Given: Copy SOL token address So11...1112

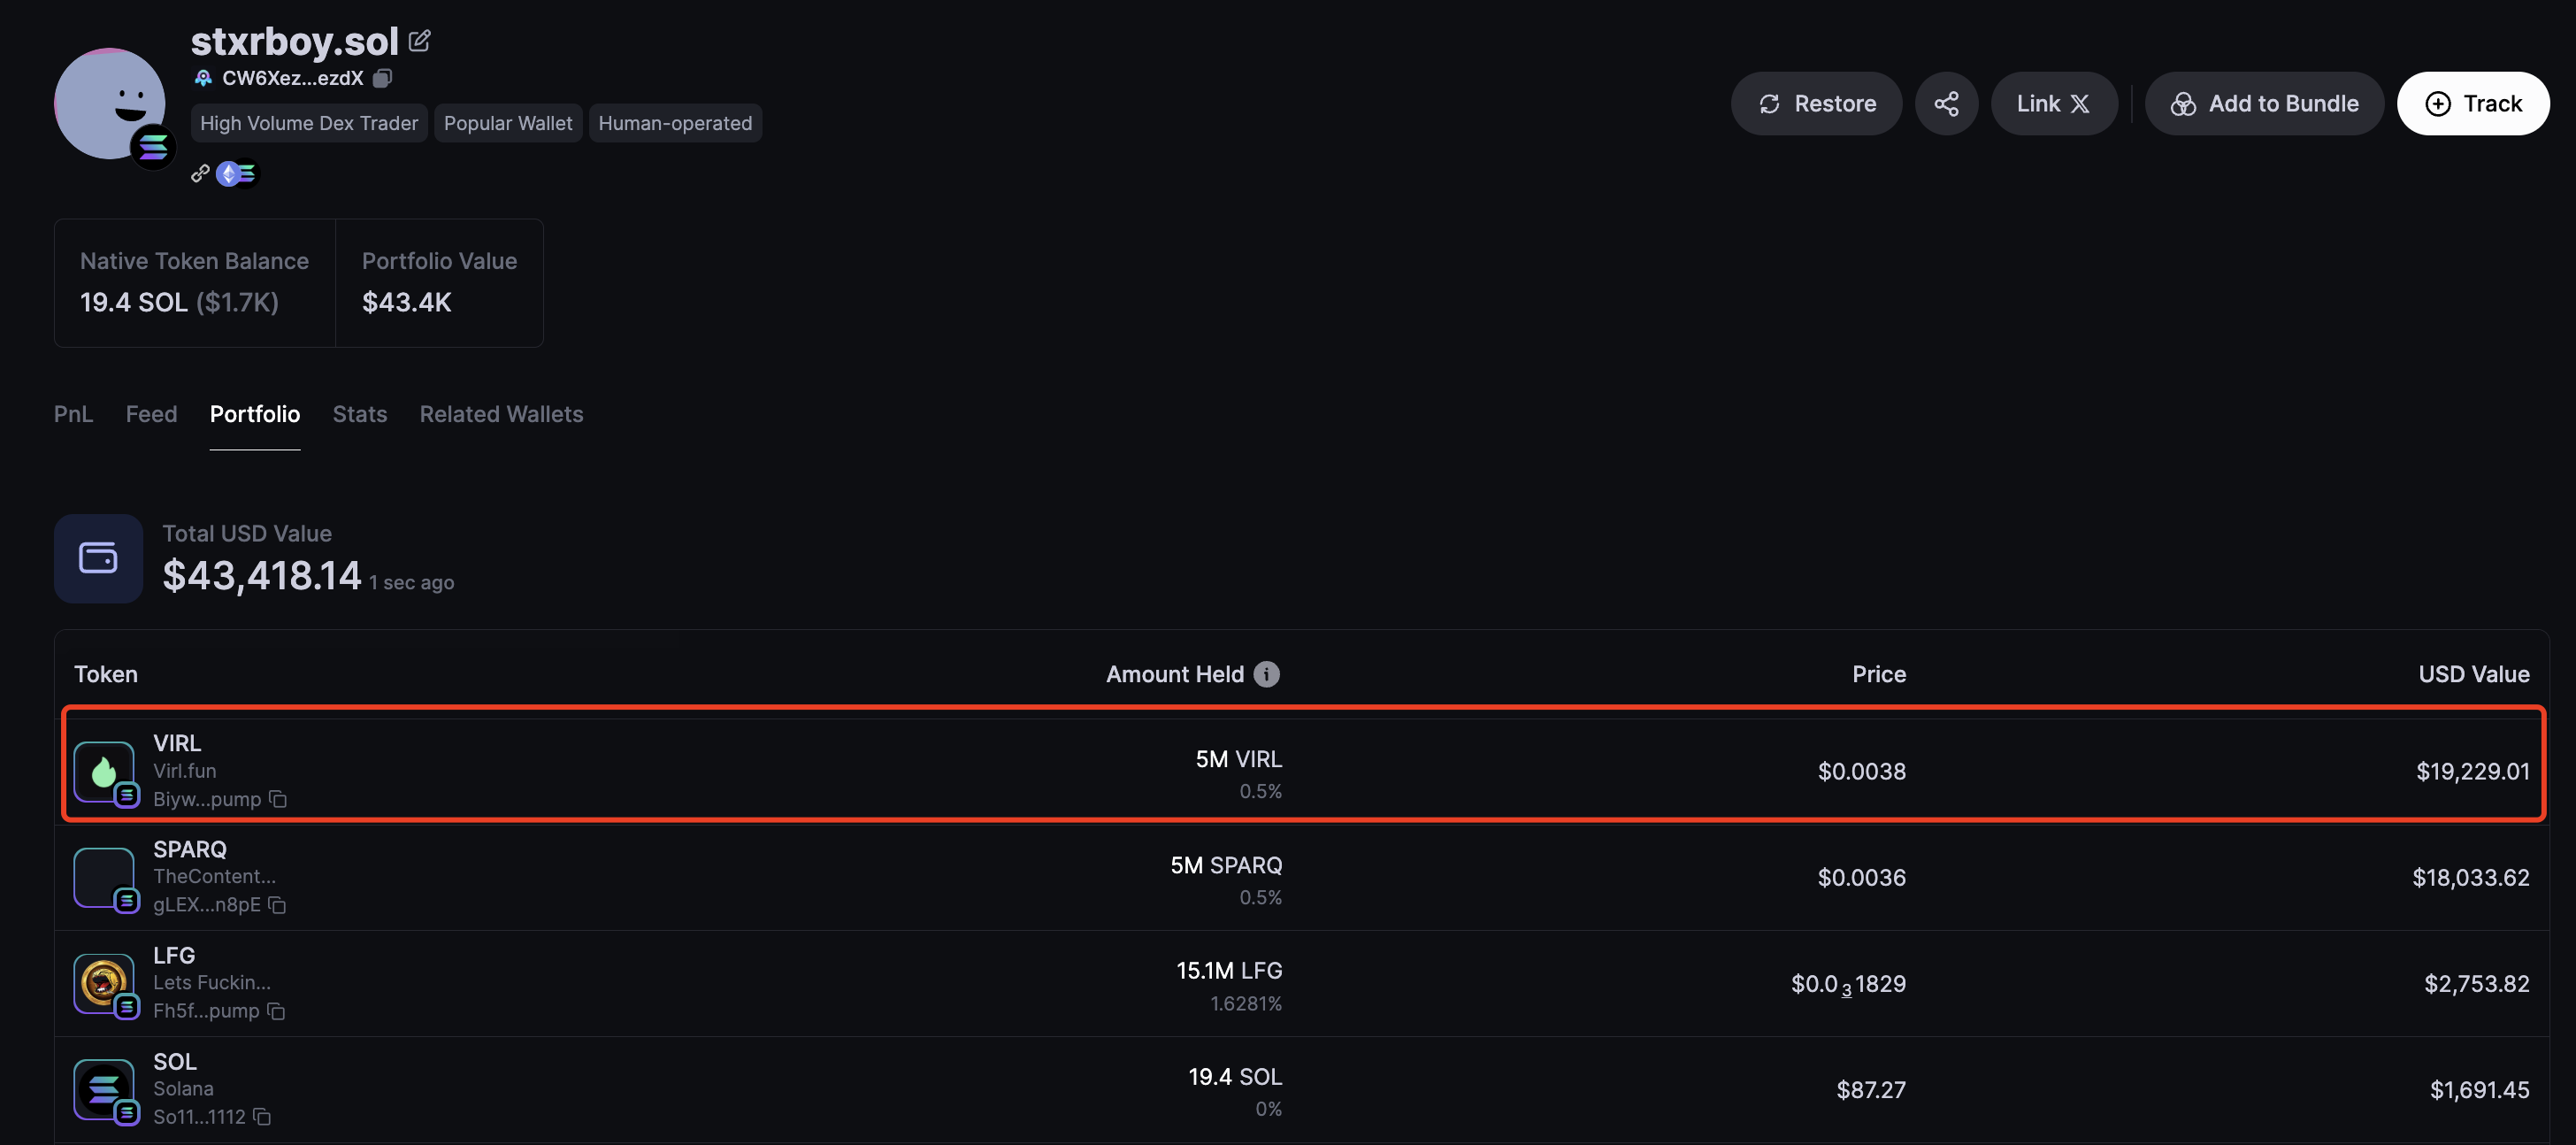Looking at the screenshot, I should [262, 1116].
